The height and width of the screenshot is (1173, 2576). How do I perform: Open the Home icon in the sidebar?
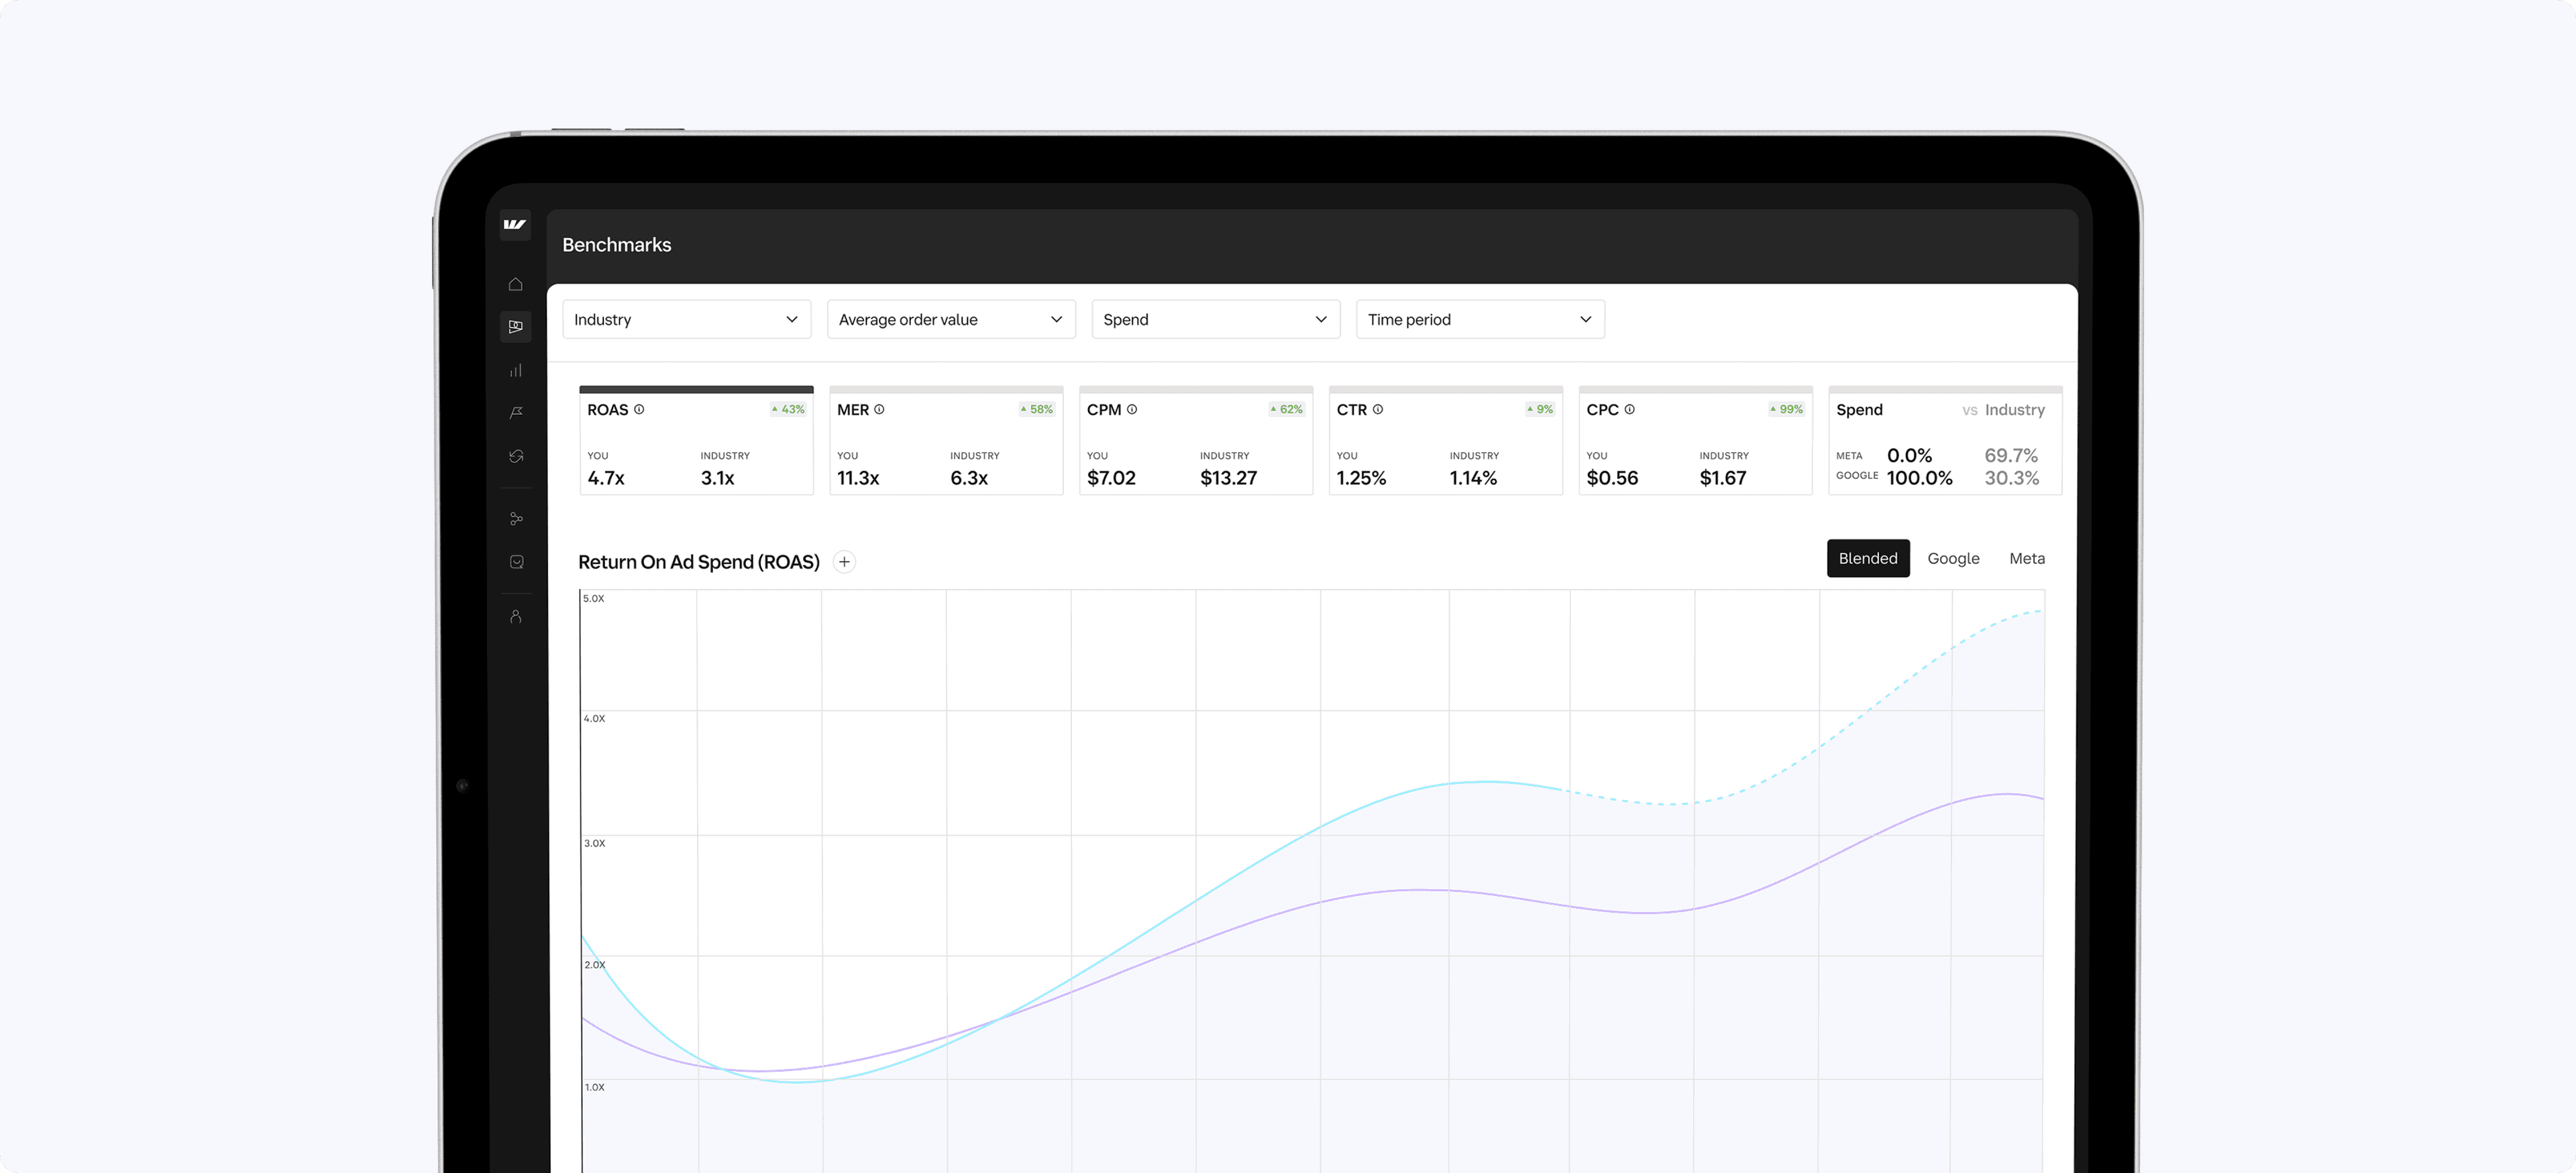point(516,284)
